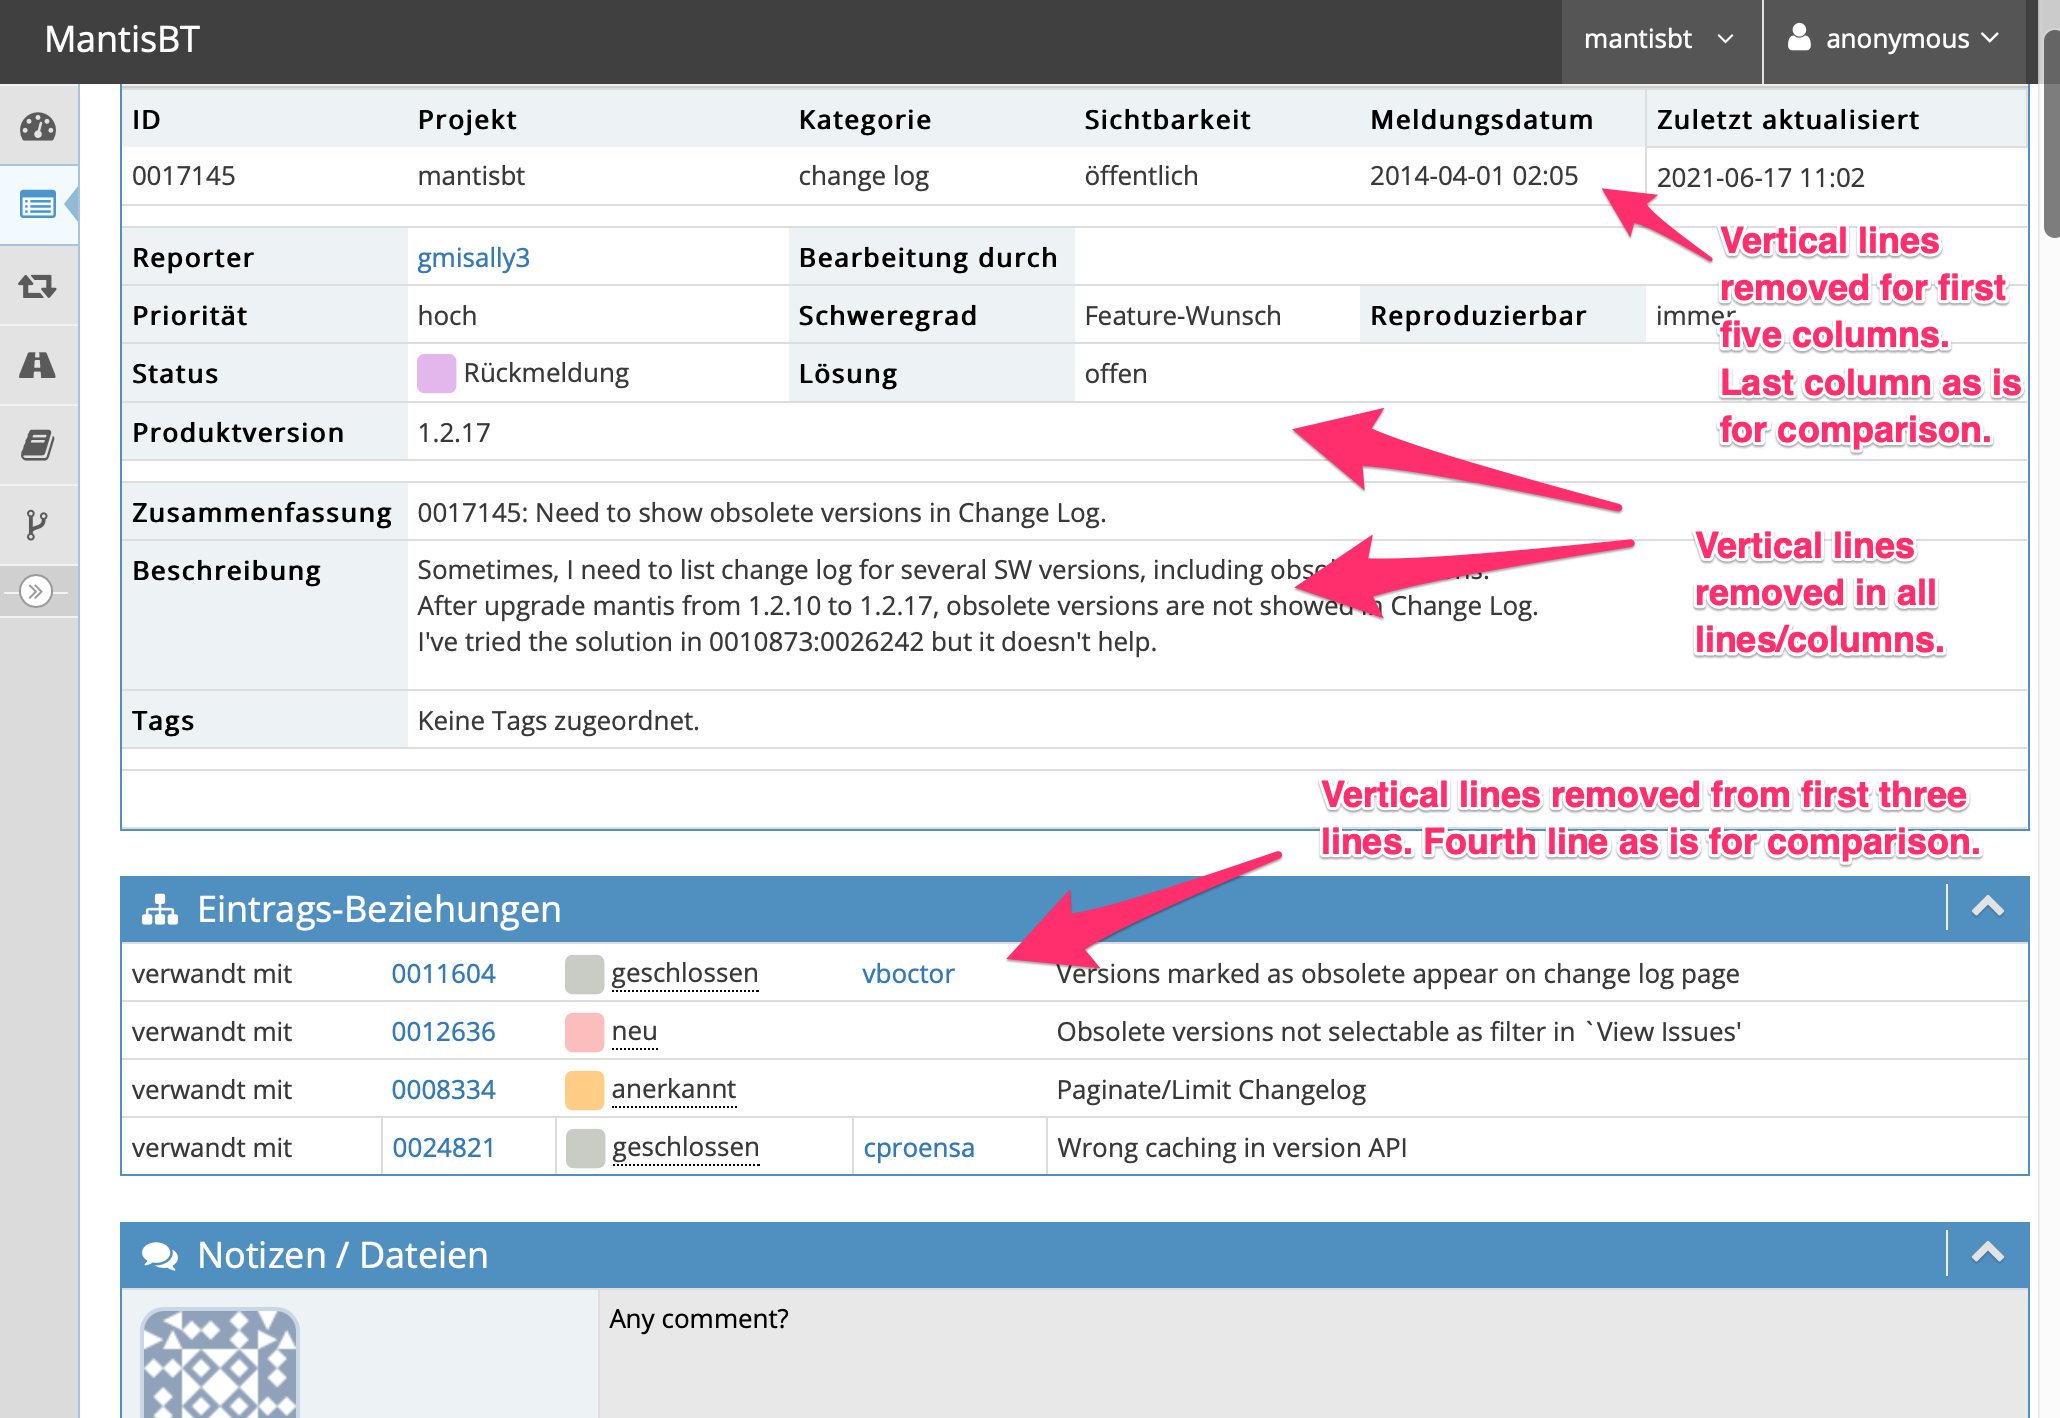Screen dimensions: 2060x1418
Task: Click the MantisBT logo title
Action: click(x=122, y=39)
